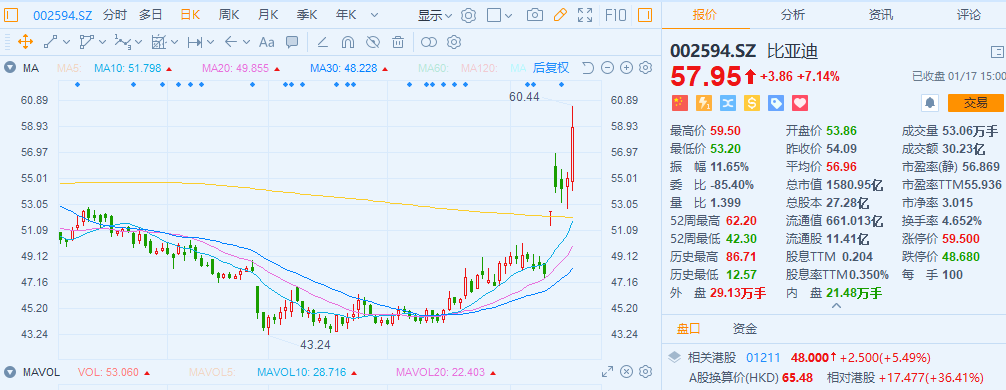Select the eraser drawing tool
The image size is (1006, 390).
pyautogui.click(x=322, y=42)
